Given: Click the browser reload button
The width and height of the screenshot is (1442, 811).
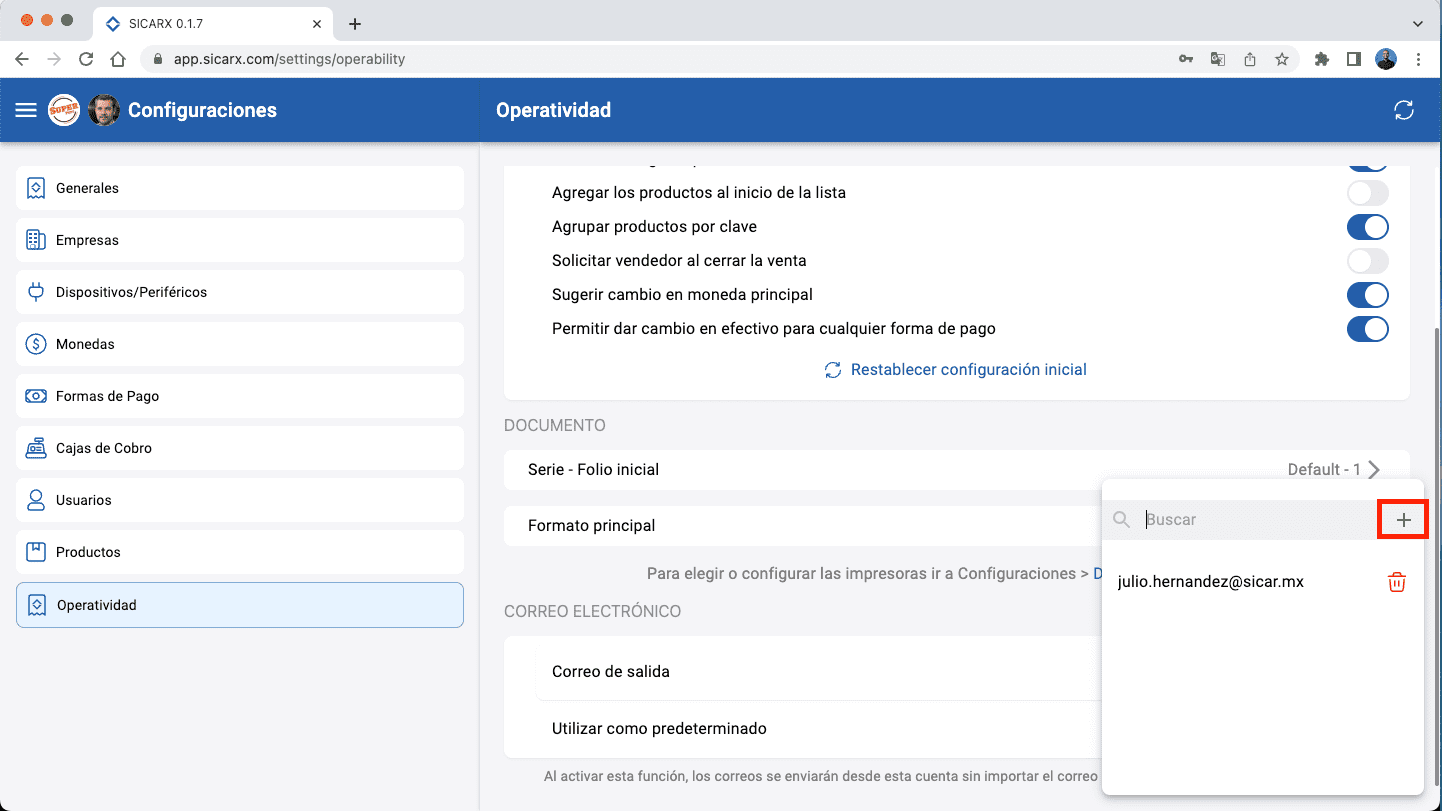Looking at the screenshot, I should tap(86, 59).
